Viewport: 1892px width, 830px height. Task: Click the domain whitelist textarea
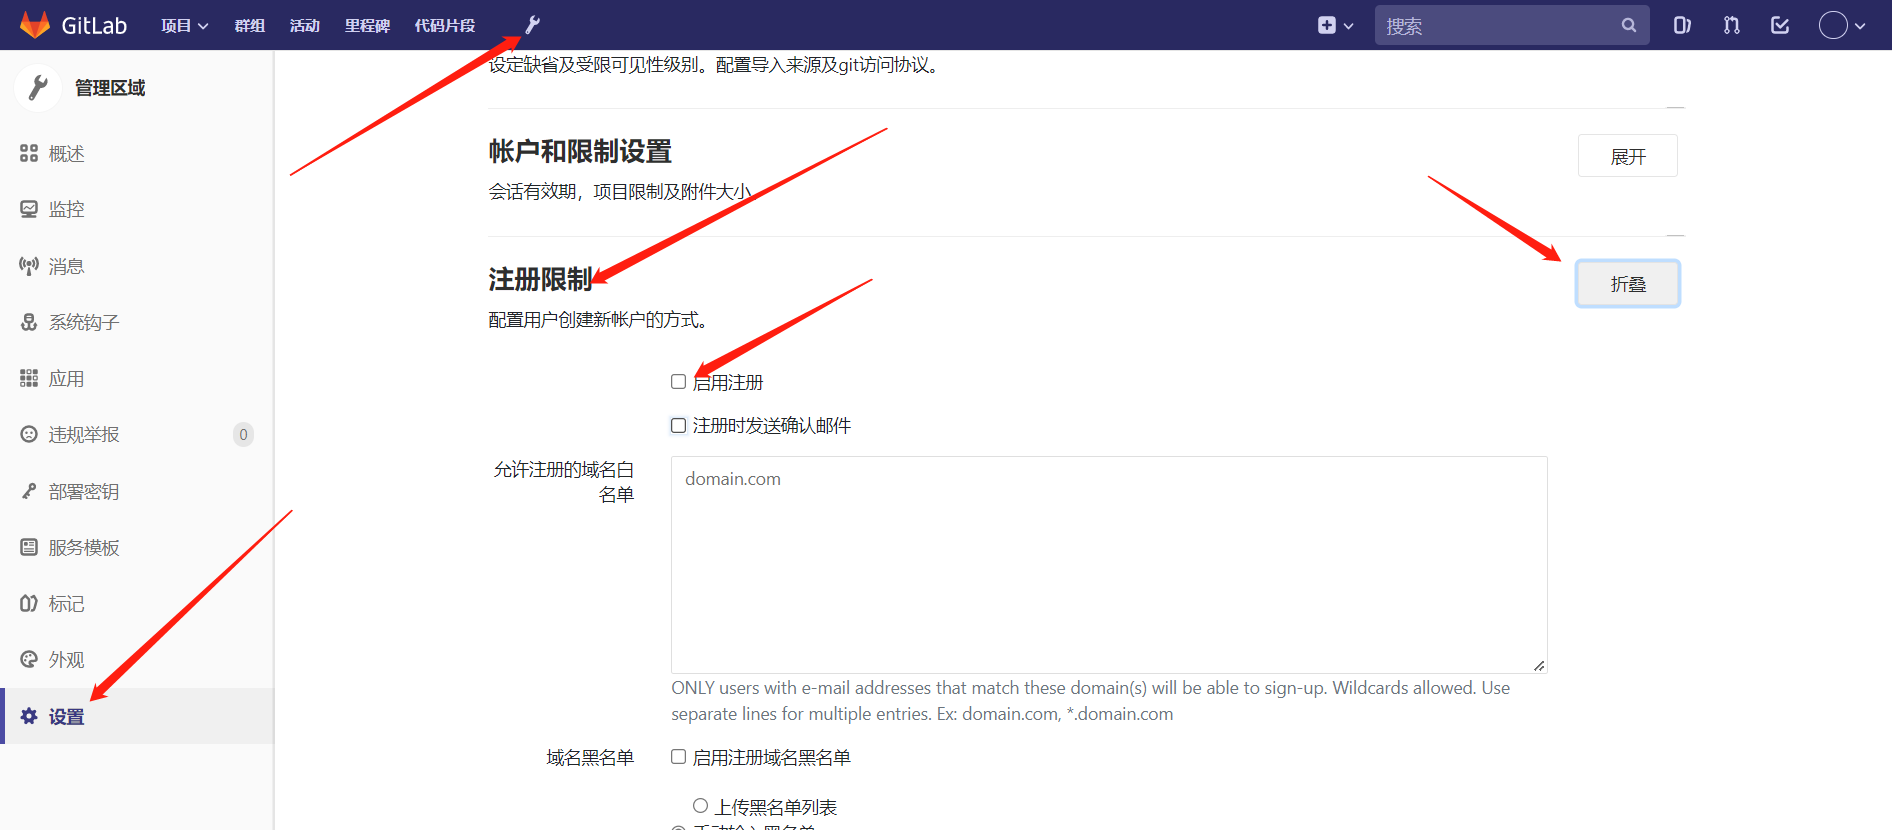[x=1109, y=565]
